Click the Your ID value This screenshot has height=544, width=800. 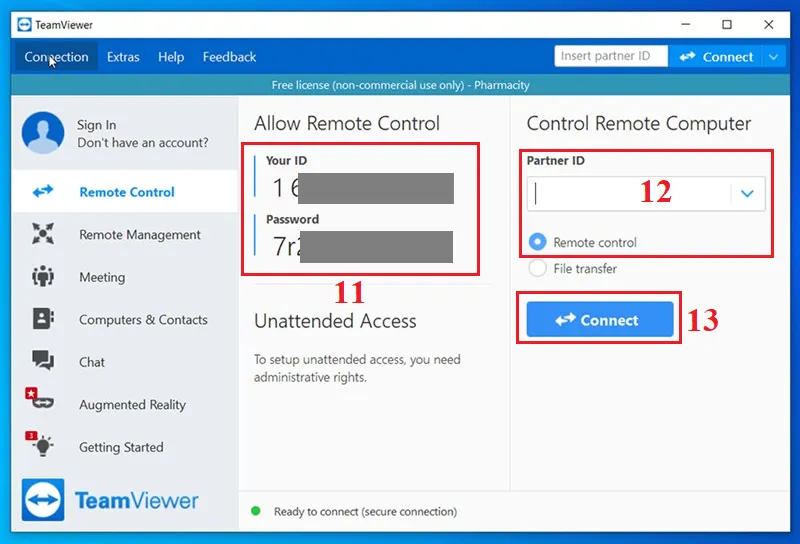tap(363, 188)
